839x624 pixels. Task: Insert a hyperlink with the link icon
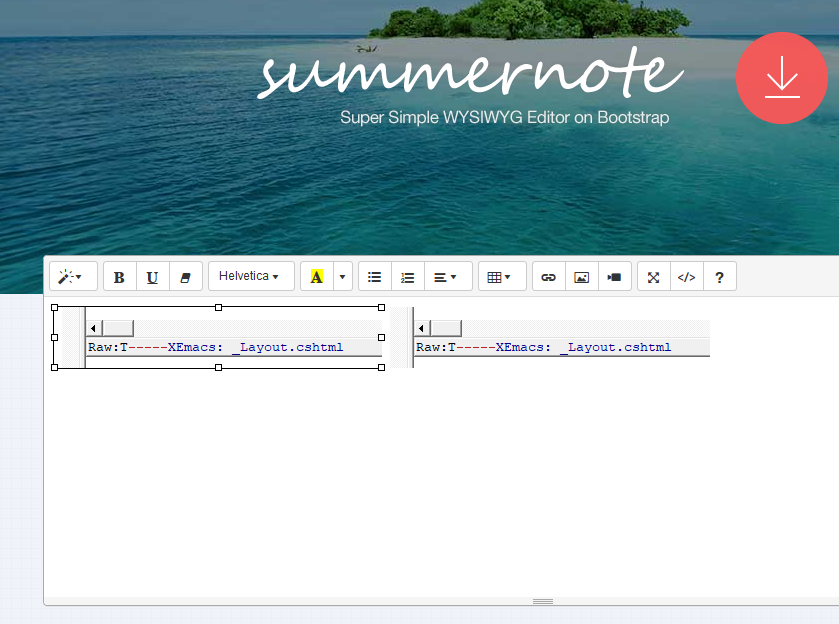[x=548, y=276]
